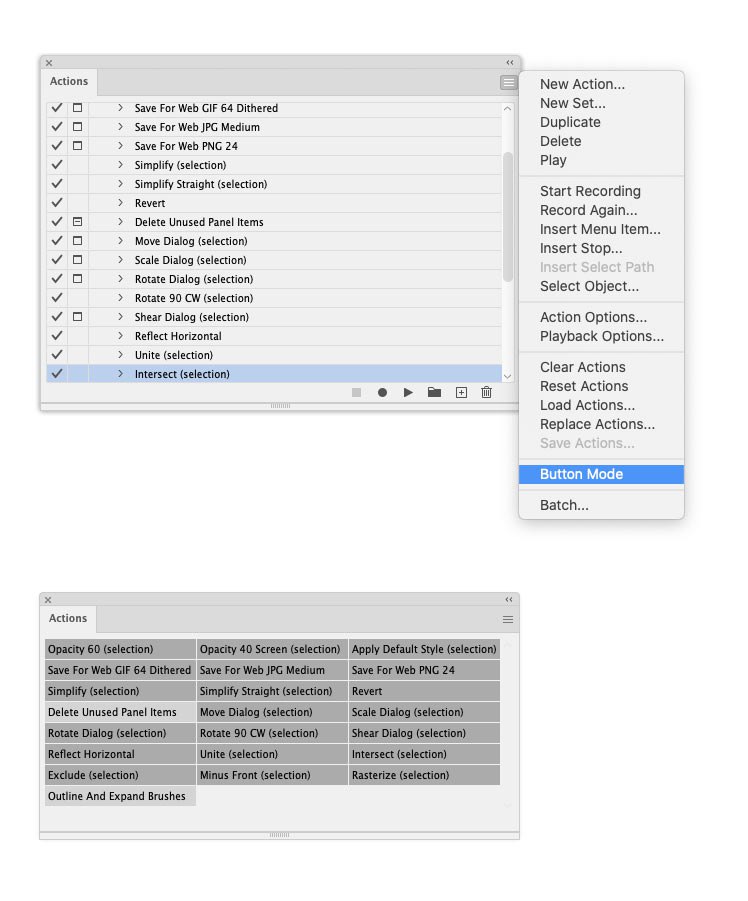The height and width of the screenshot is (901, 748).
Task: Choose Batch... from the panel menu
Action: [x=601, y=505]
